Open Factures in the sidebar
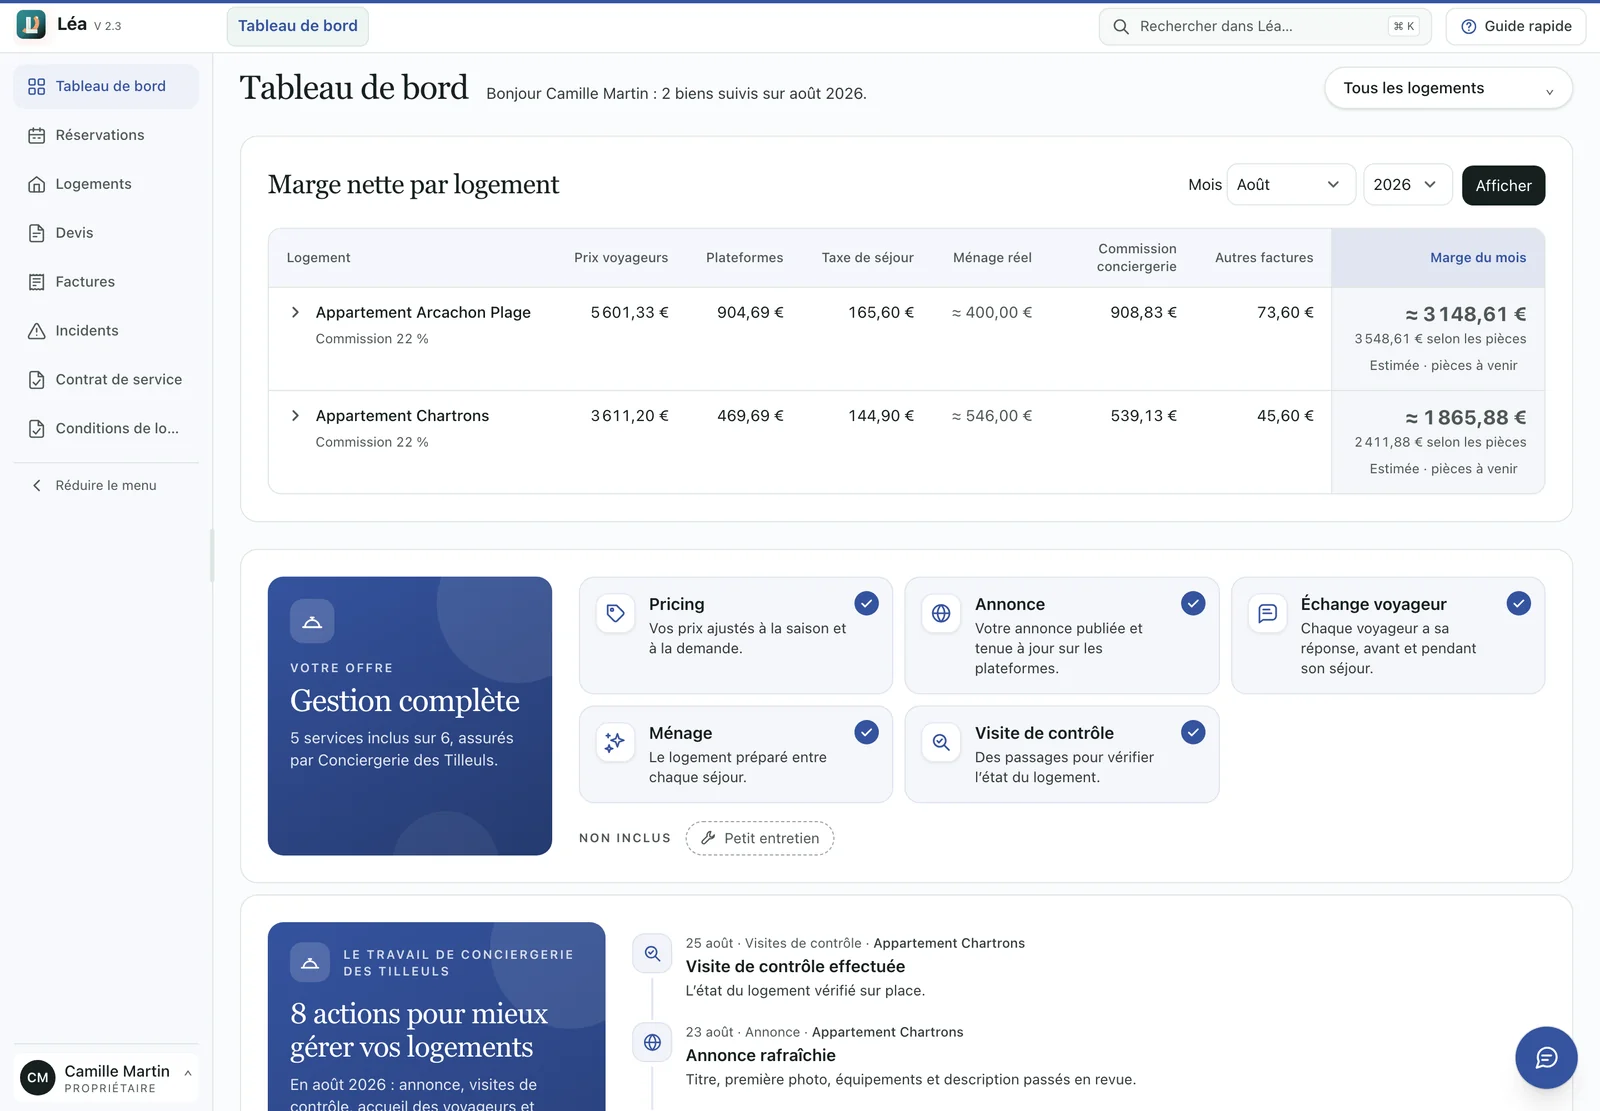The height and width of the screenshot is (1111, 1600). 106,282
